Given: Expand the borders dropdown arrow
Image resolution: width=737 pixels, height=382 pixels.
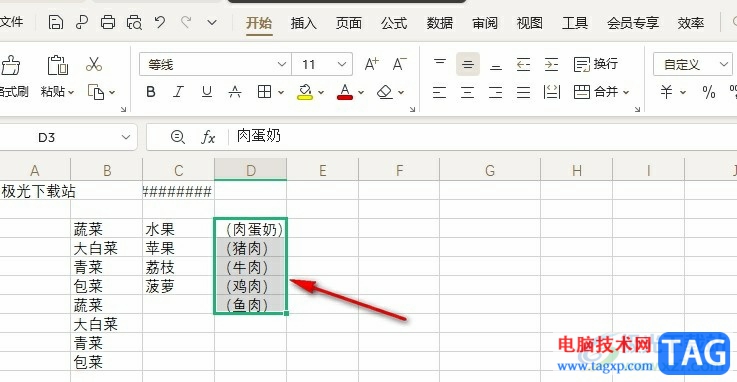Looking at the screenshot, I should coord(281,93).
